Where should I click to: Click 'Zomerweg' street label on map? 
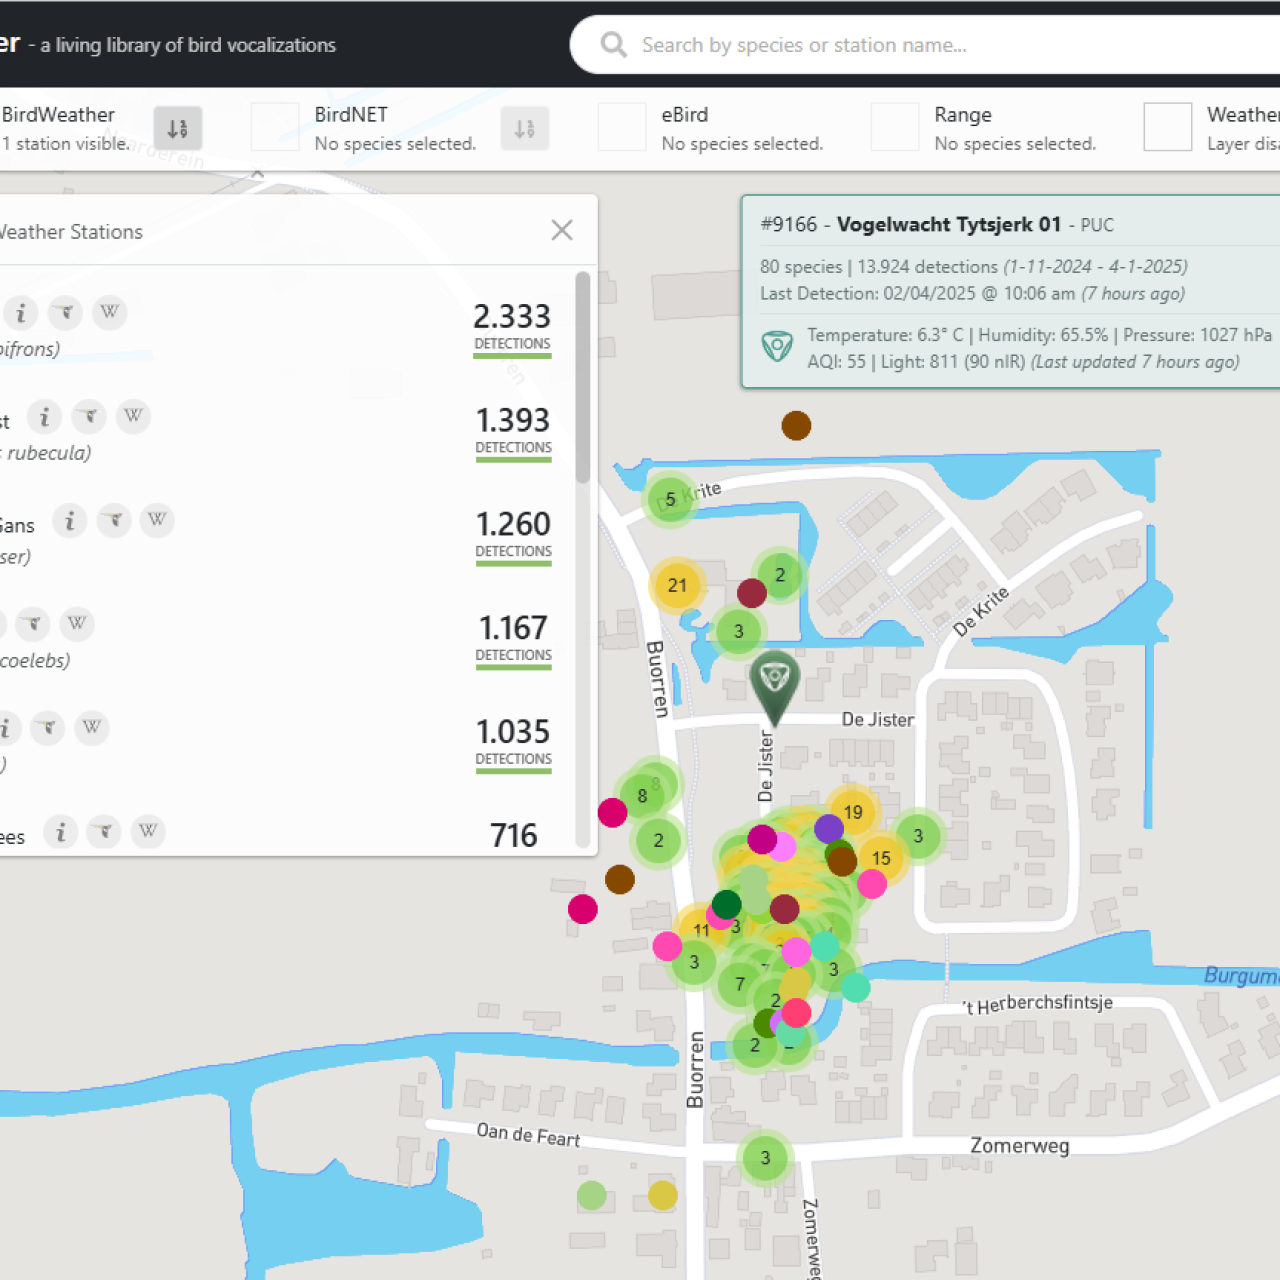point(1020,1146)
